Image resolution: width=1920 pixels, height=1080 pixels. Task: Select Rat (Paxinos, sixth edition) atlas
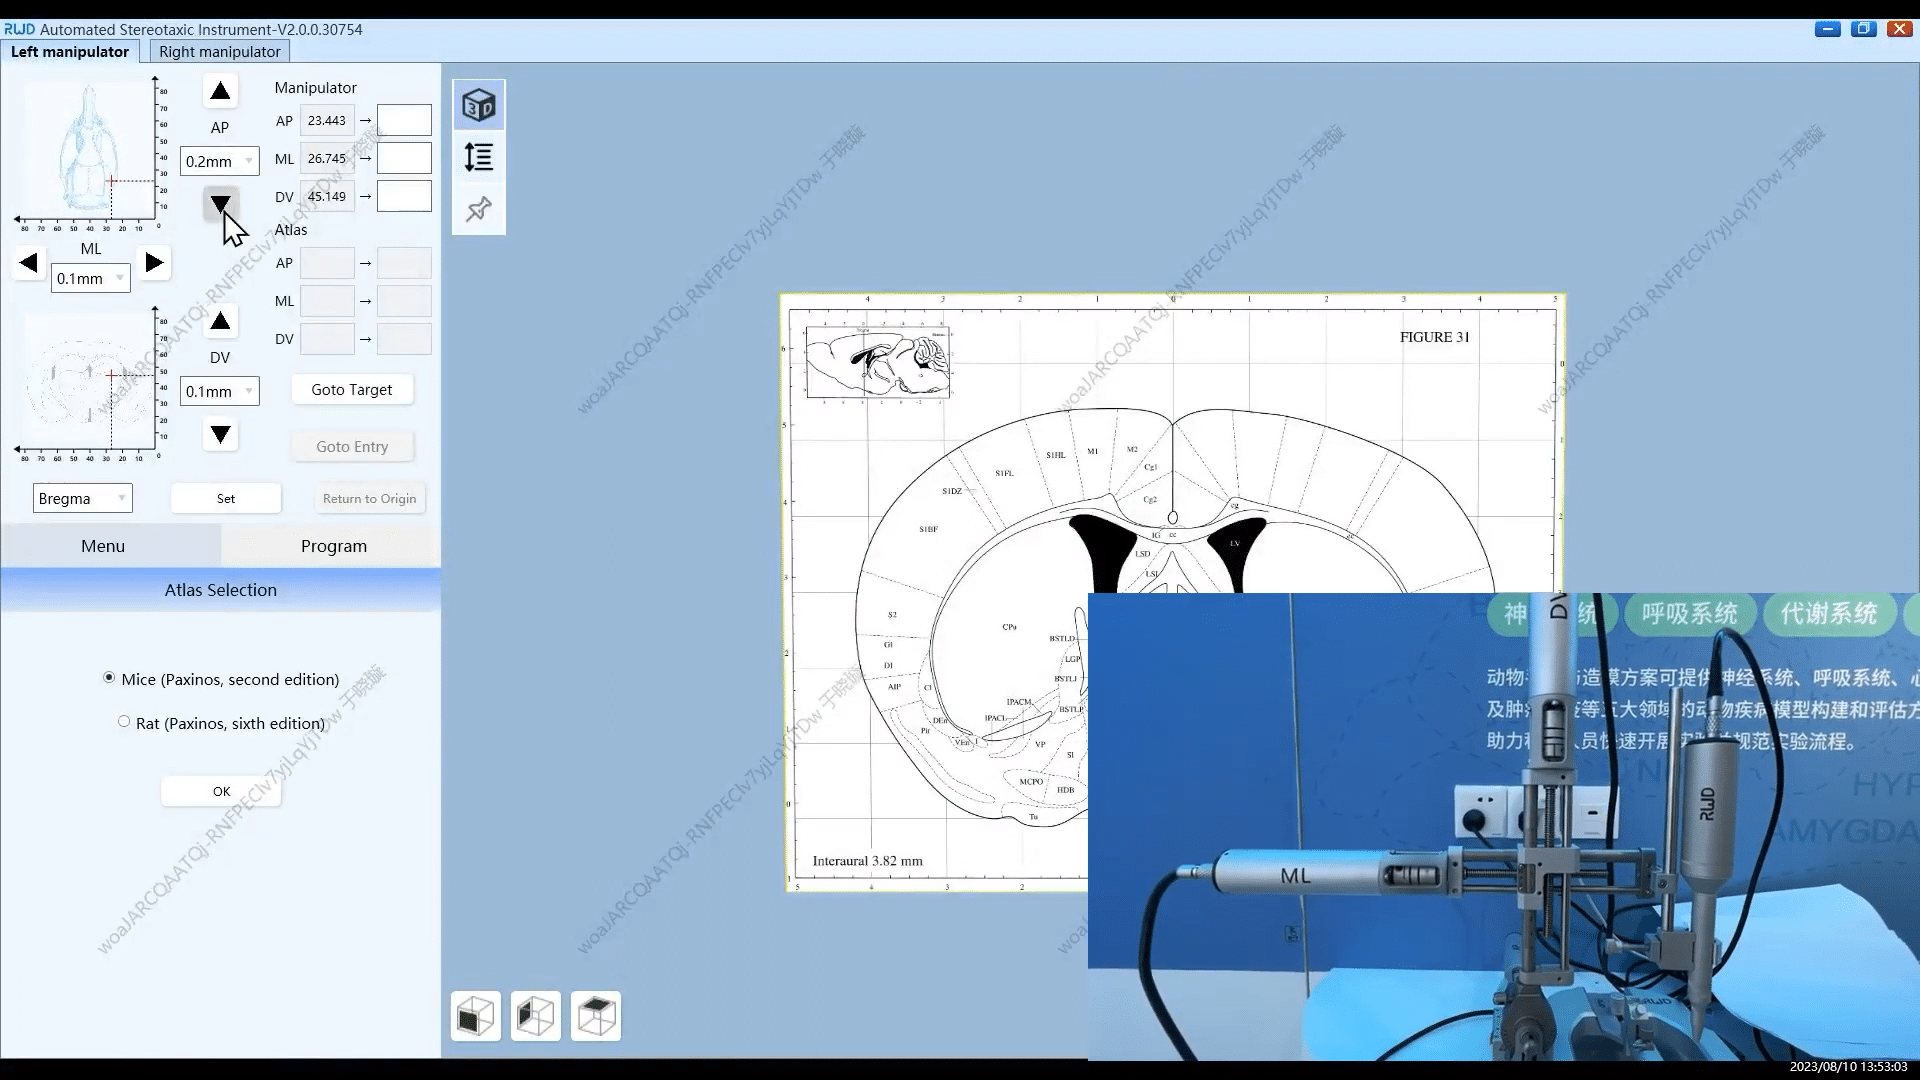pos(124,722)
